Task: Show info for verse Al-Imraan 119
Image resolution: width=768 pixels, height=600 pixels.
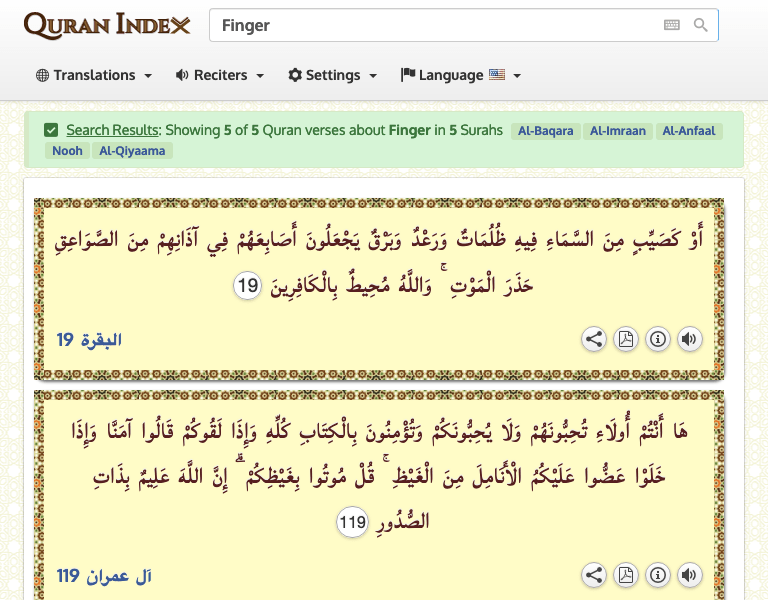Action: [x=657, y=575]
